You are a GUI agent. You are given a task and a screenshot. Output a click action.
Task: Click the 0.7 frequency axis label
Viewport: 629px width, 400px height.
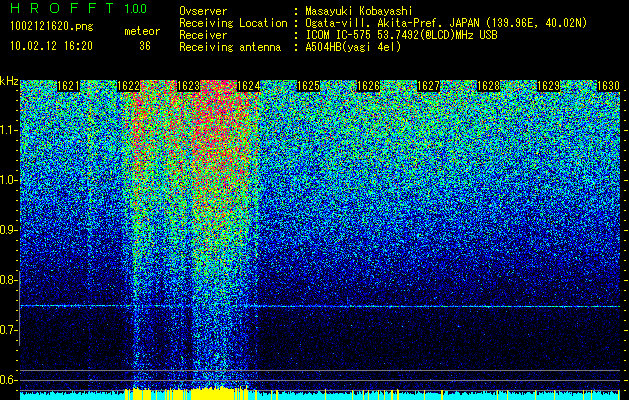pos(8,330)
